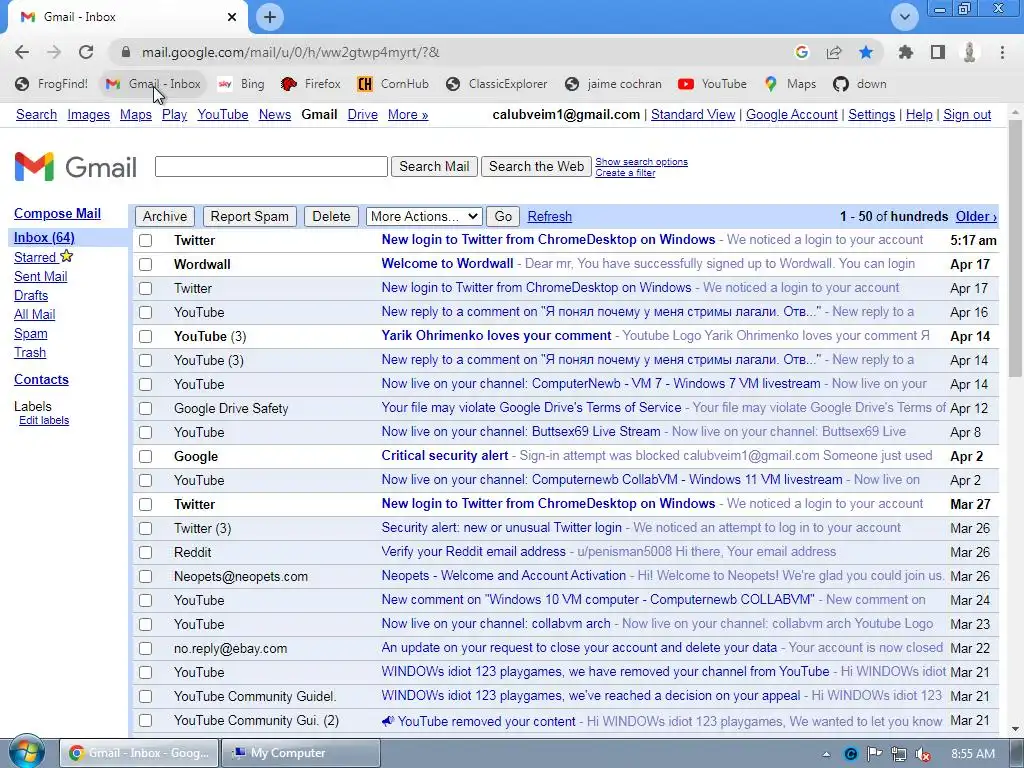
Task: Click the volume muted tray icon
Action: [x=923, y=754]
